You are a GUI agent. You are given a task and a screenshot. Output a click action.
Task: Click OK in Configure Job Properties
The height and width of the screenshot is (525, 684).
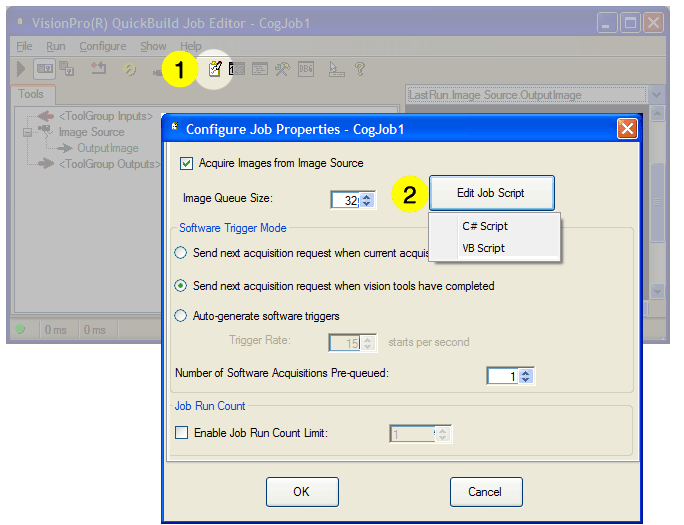(x=302, y=492)
